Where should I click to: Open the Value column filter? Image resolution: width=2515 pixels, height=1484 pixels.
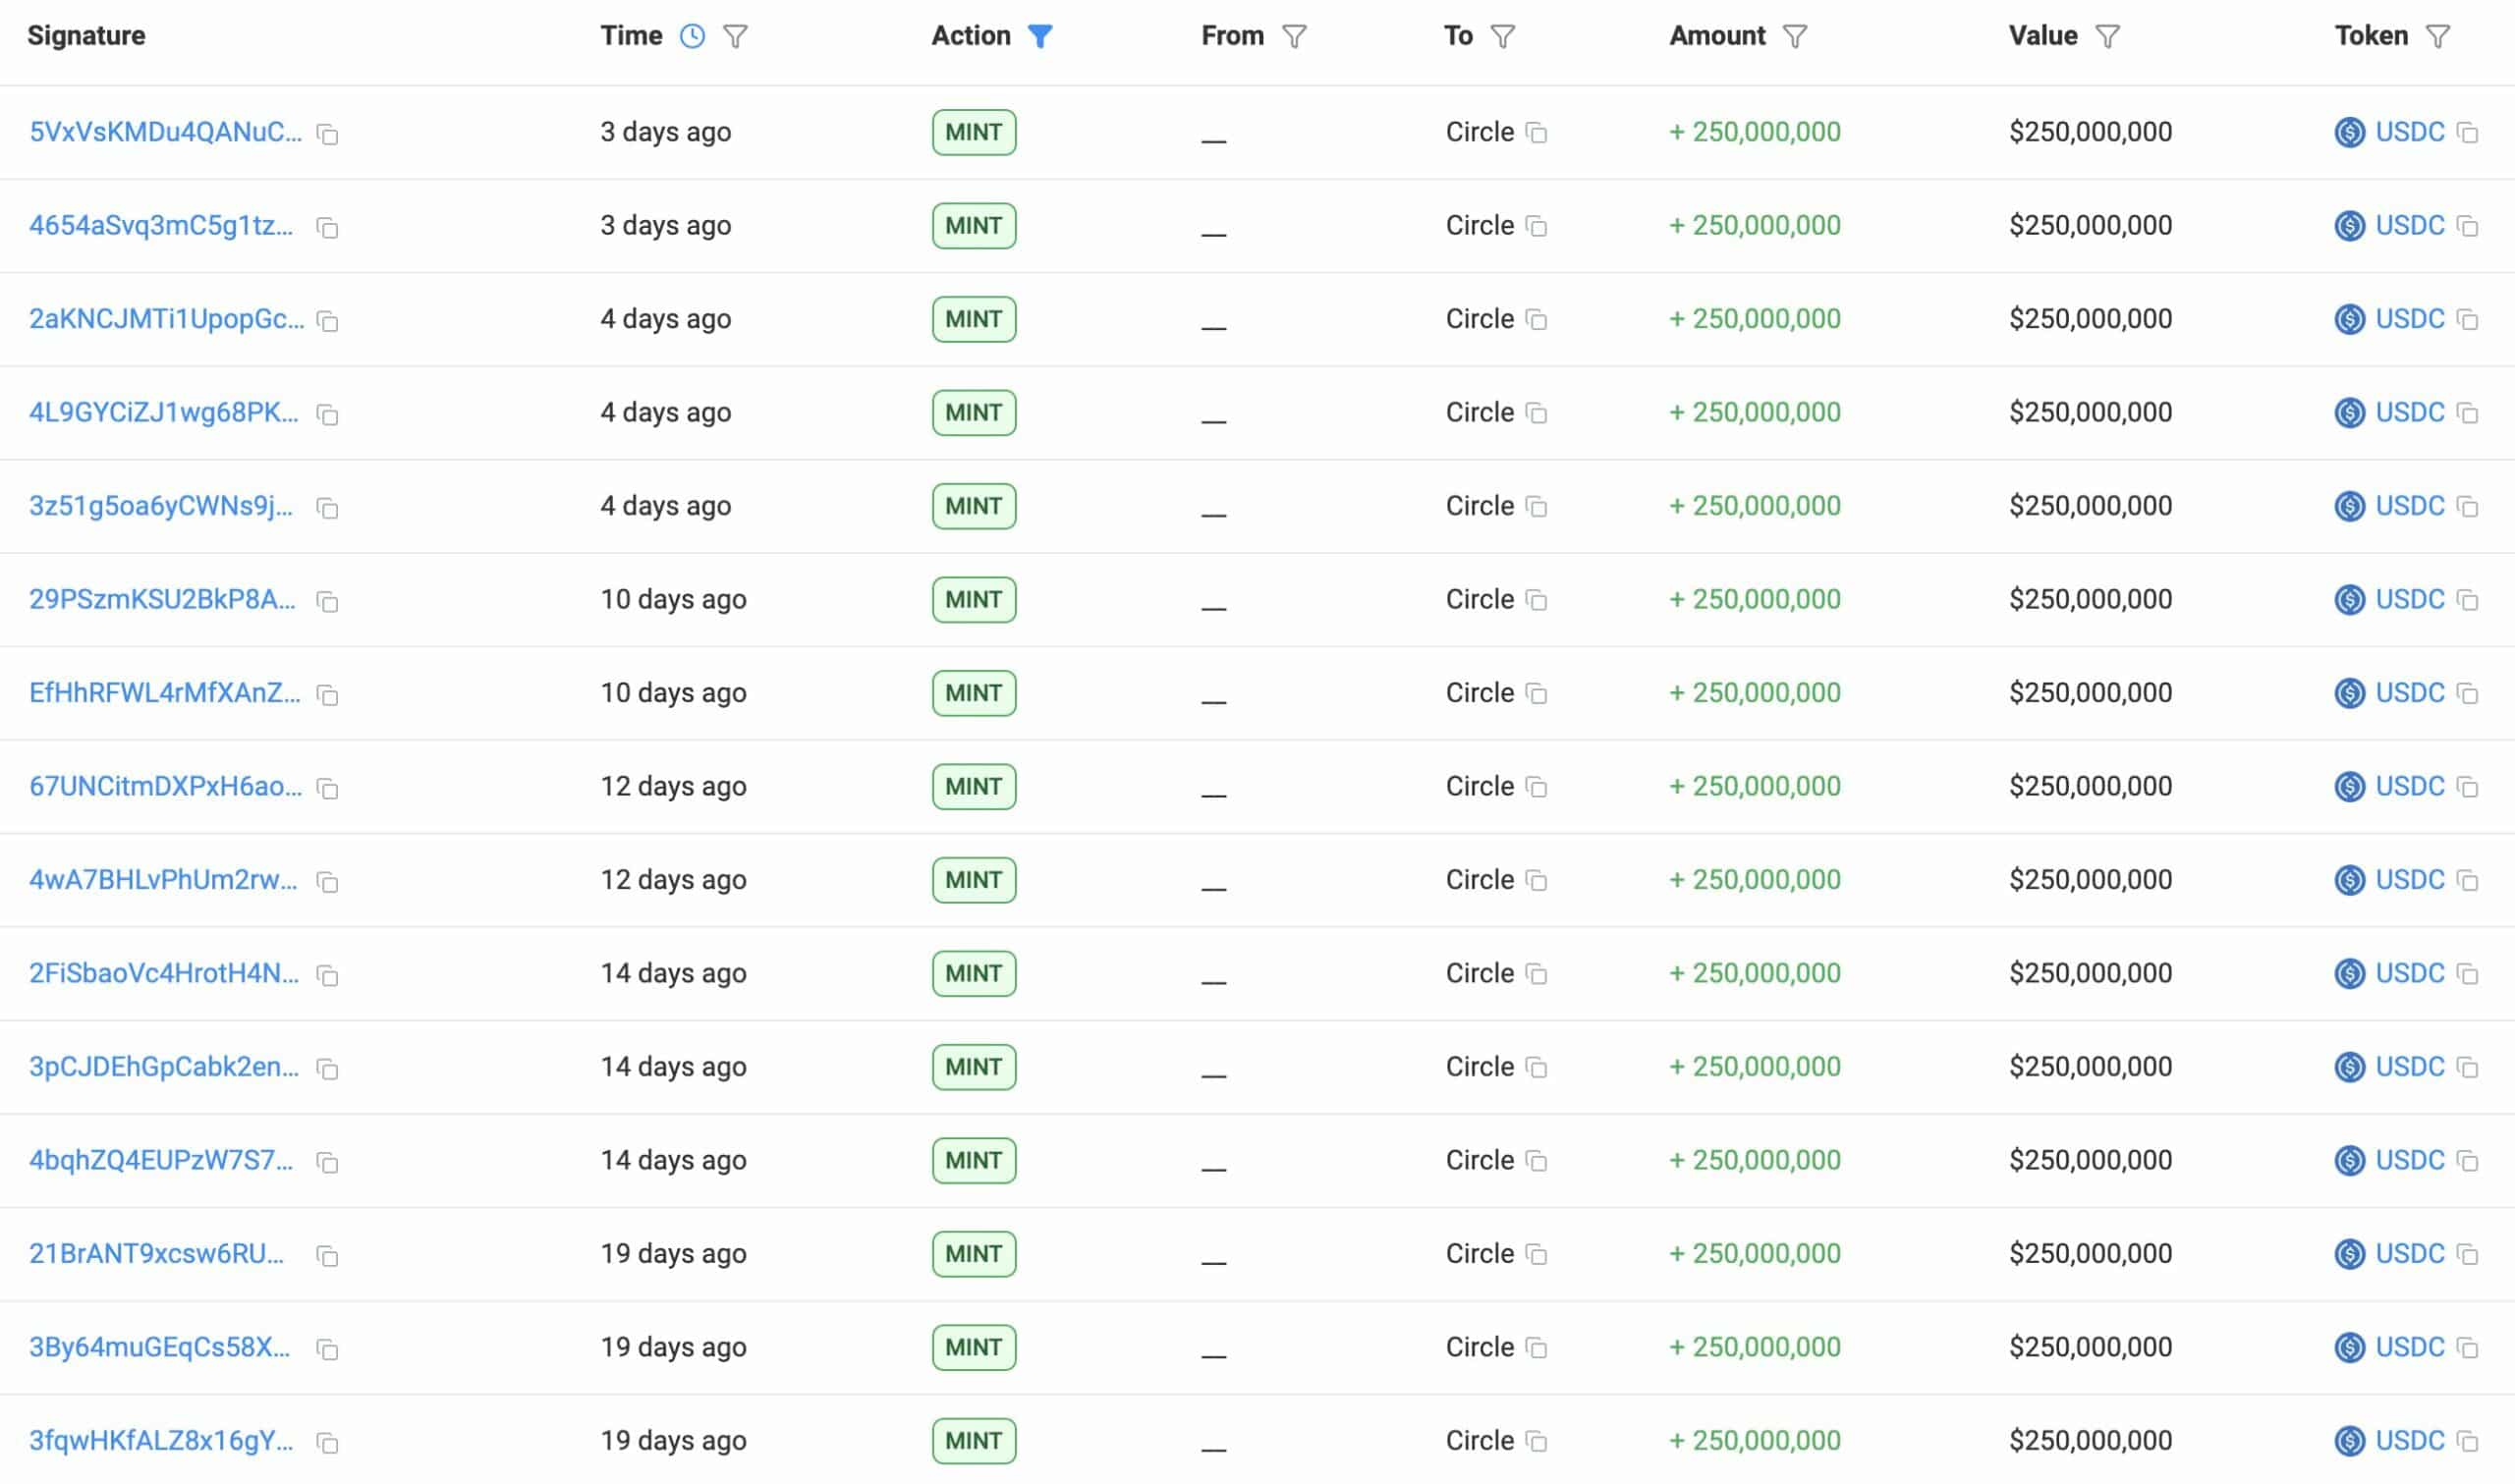click(x=2107, y=37)
